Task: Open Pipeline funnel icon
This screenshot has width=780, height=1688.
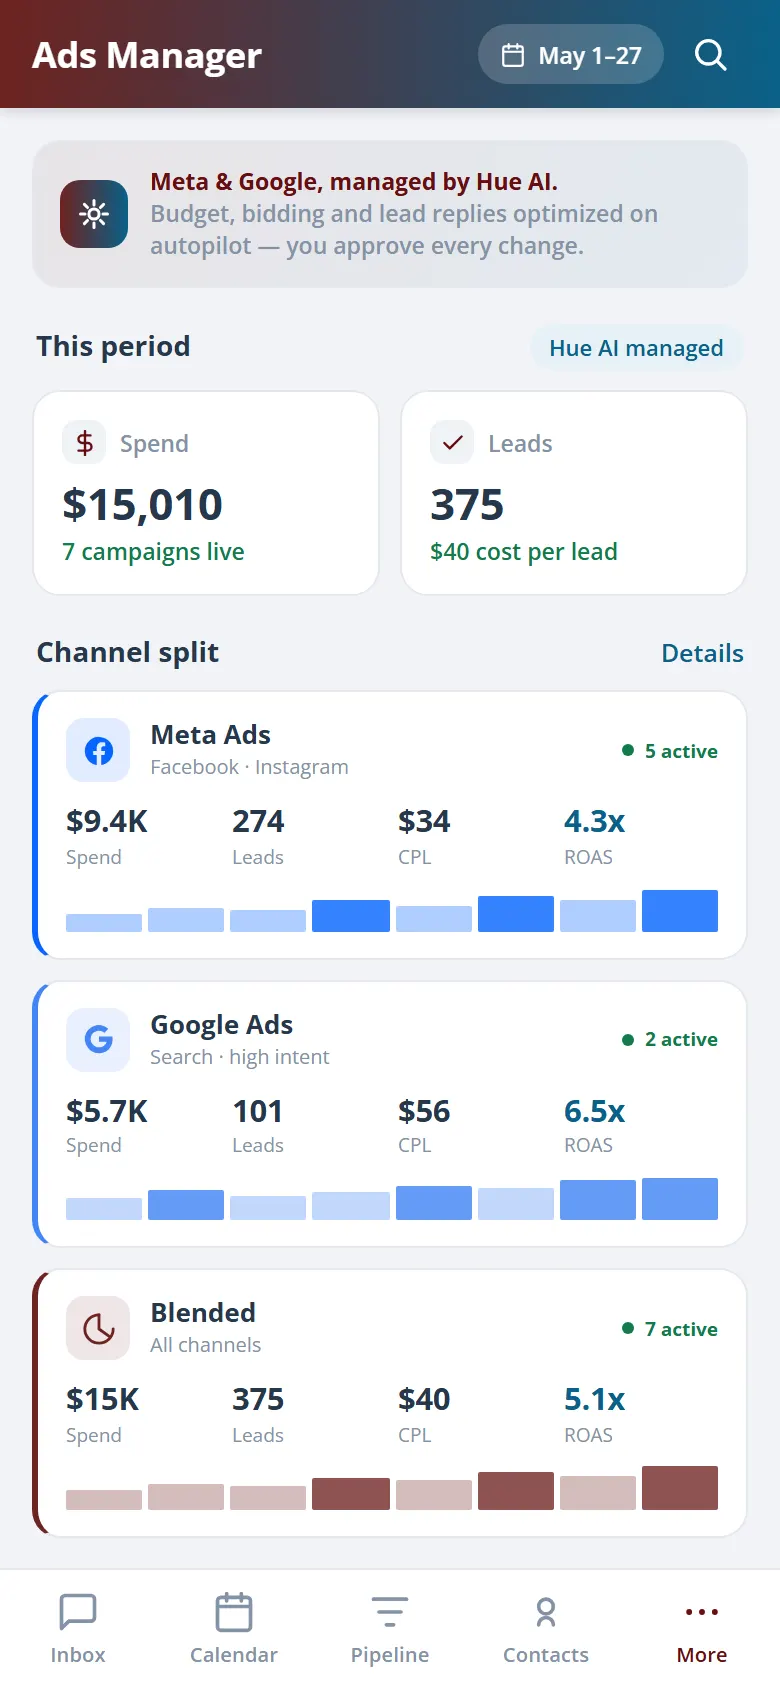Action: (x=390, y=1612)
